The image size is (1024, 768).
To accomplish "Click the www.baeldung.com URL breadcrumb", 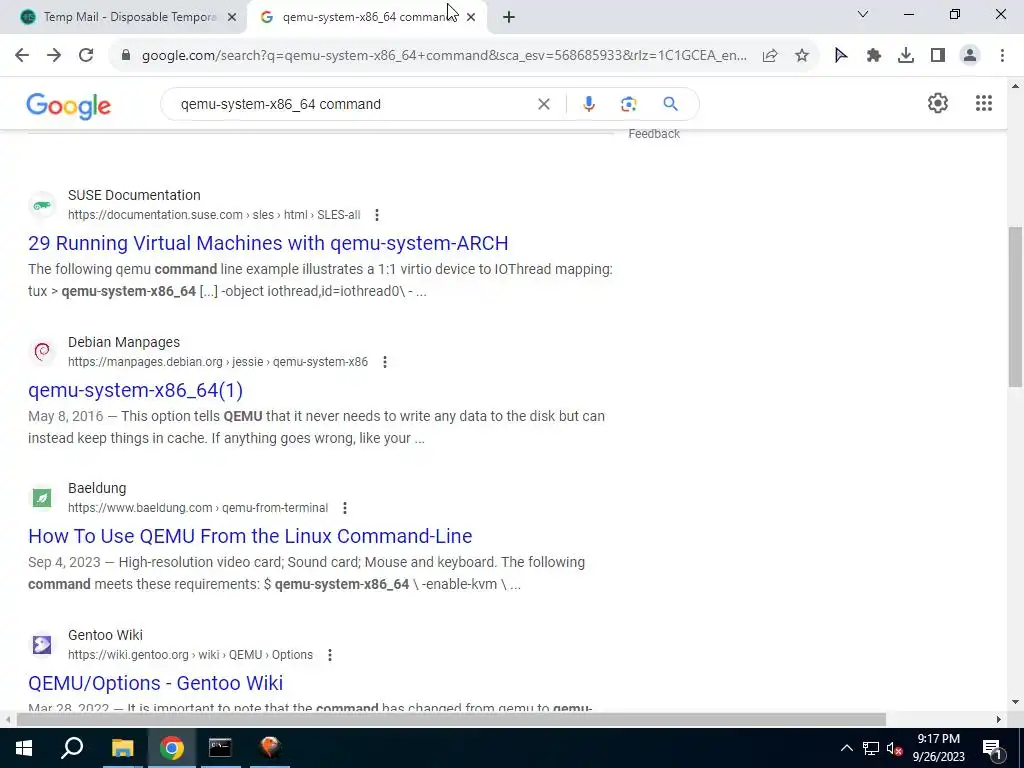I will click(198, 507).
